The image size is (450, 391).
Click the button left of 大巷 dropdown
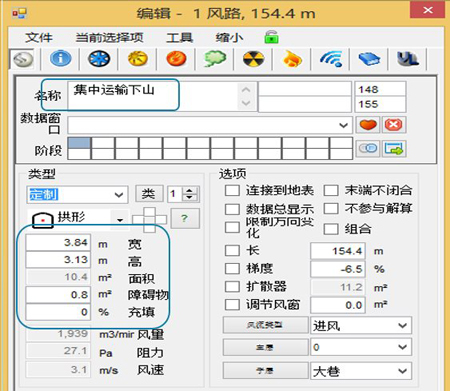(265, 370)
